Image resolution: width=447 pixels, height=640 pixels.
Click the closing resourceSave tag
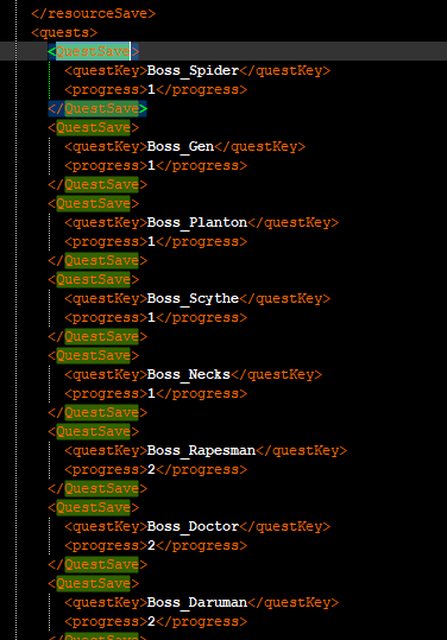pos(93,13)
